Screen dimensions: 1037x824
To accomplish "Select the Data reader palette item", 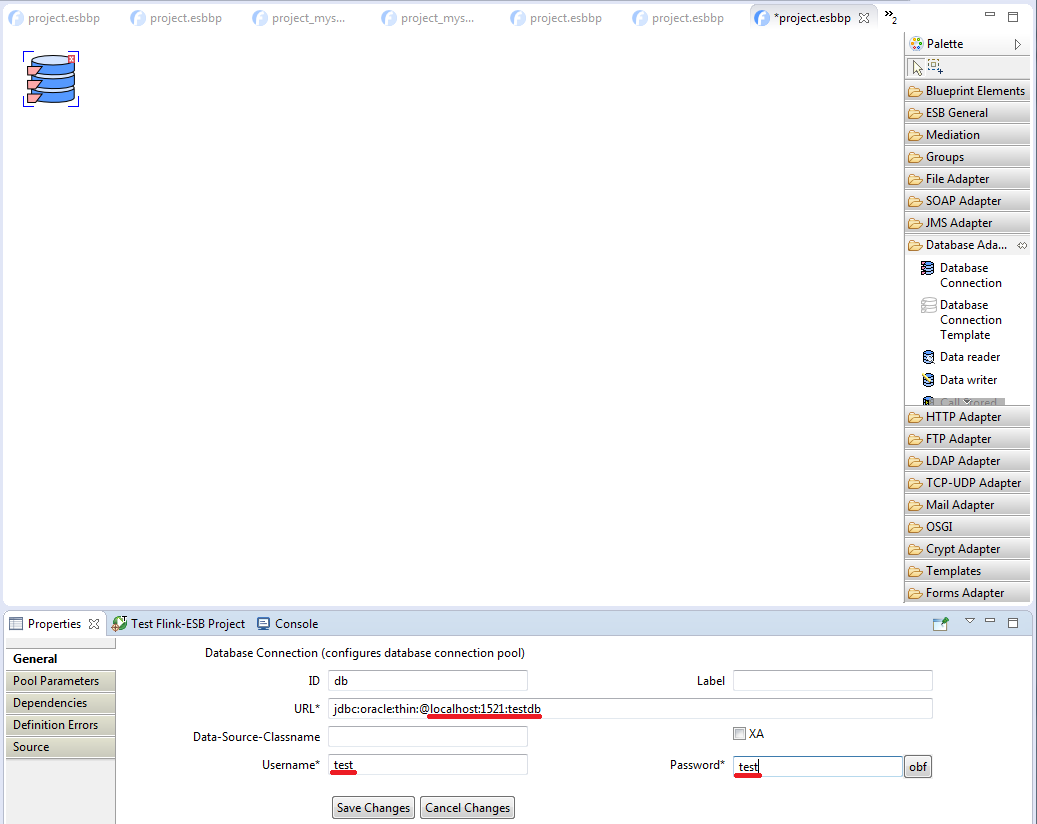I will 969,357.
